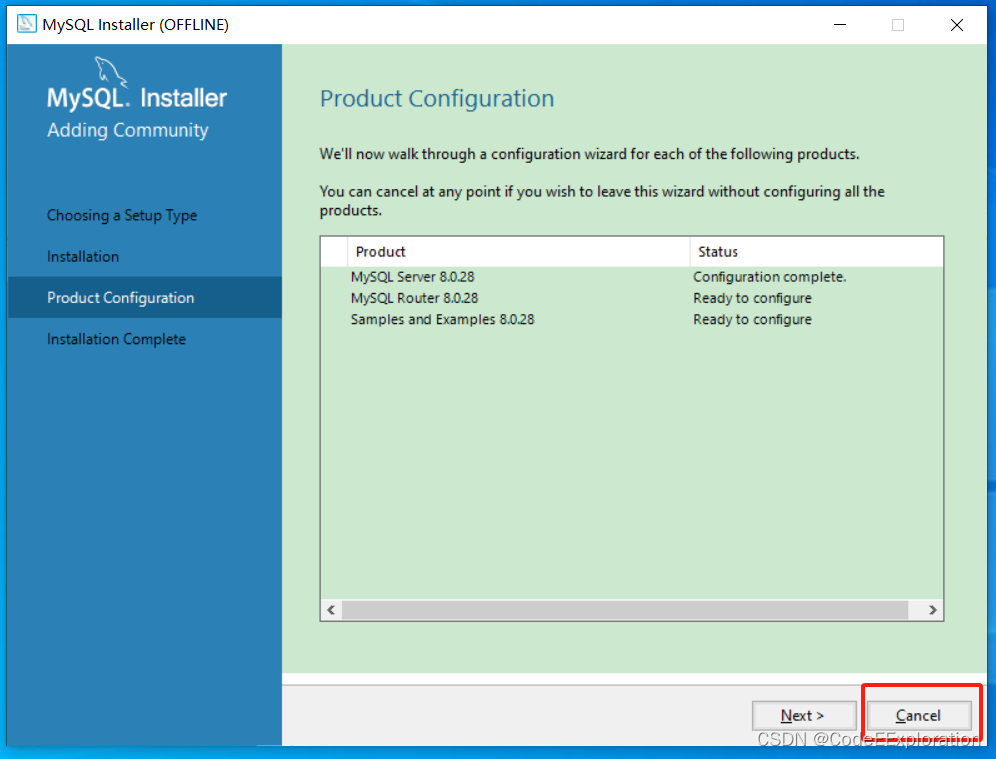Select the MySQL Router 8.0.28 row
This screenshot has height=759, width=996.
point(631,298)
